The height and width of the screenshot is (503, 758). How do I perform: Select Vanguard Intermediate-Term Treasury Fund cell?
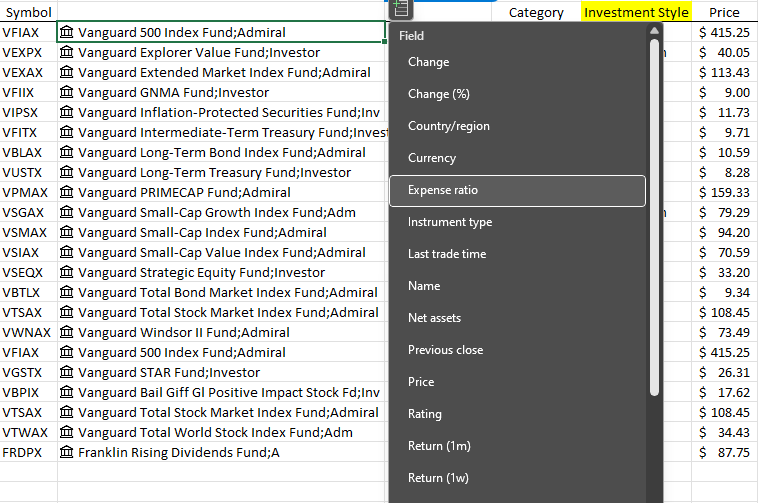(x=221, y=132)
